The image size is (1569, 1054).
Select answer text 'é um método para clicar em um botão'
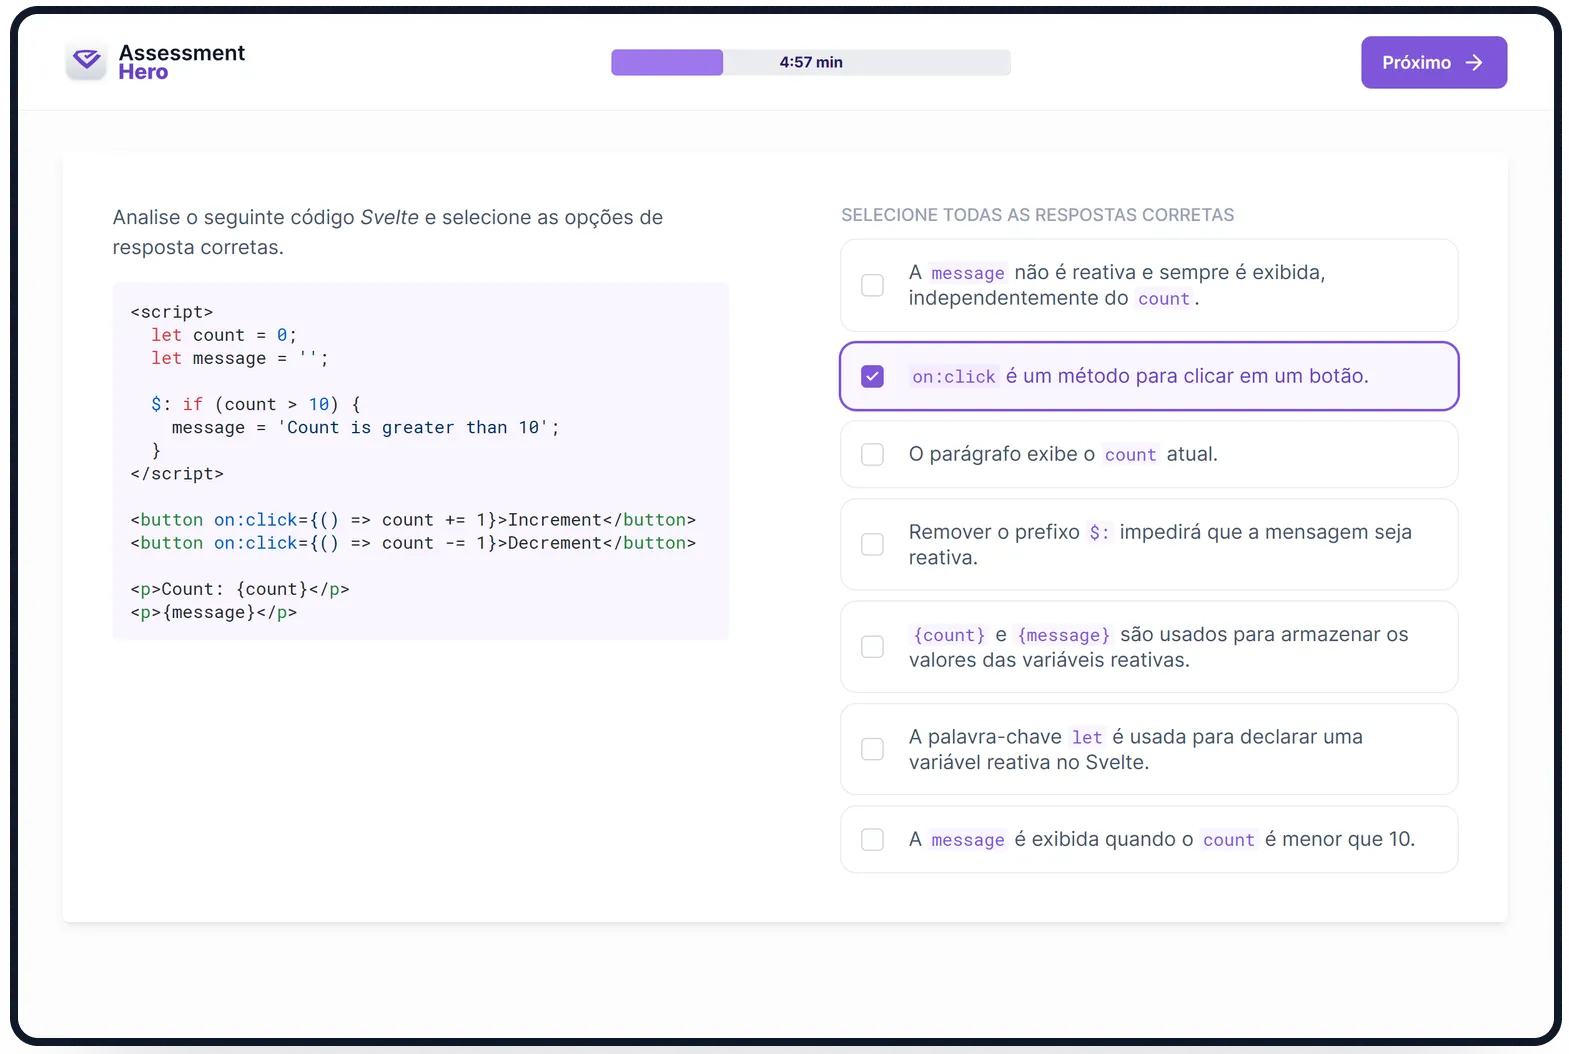click(x=1187, y=376)
